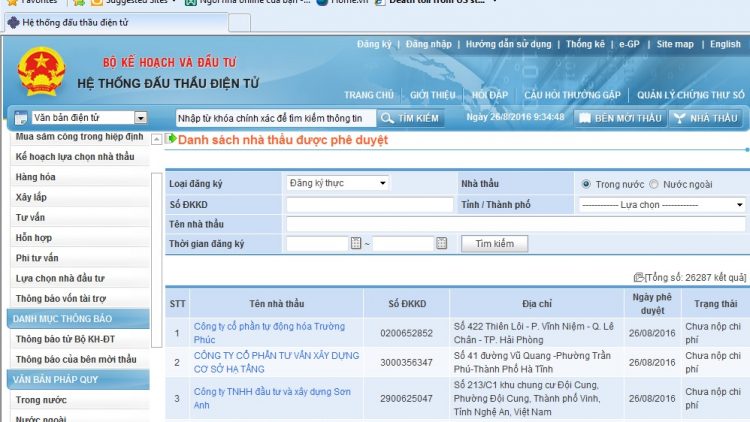The height and width of the screenshot is (422, 750).
Task: Open the Loại đăng ký dropdown
Action: 337,183
